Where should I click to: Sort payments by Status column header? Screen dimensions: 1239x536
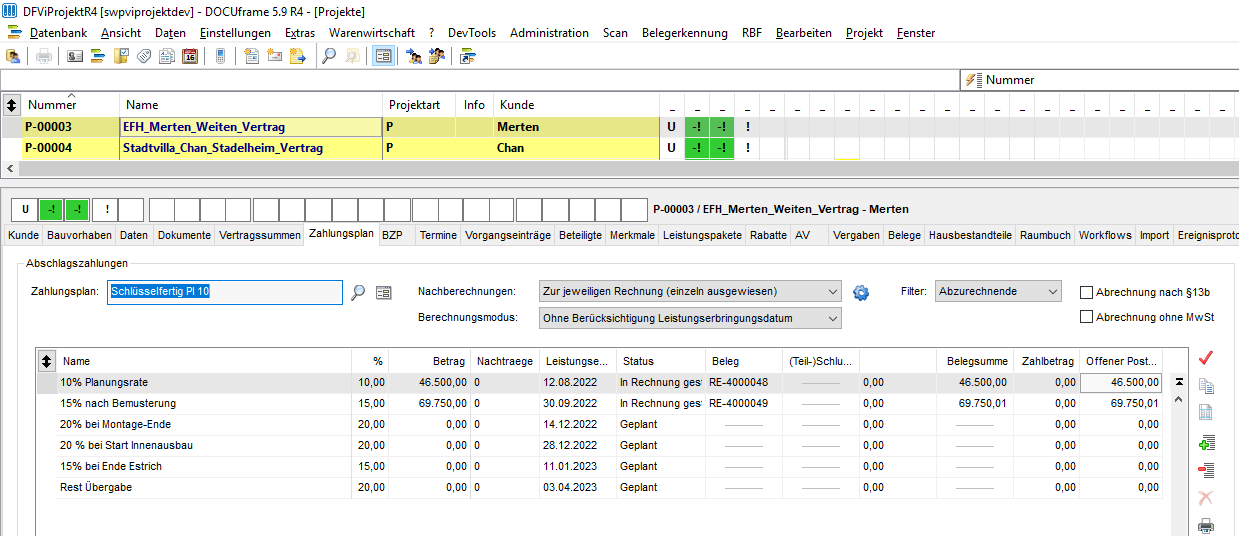tap(658, 361)
